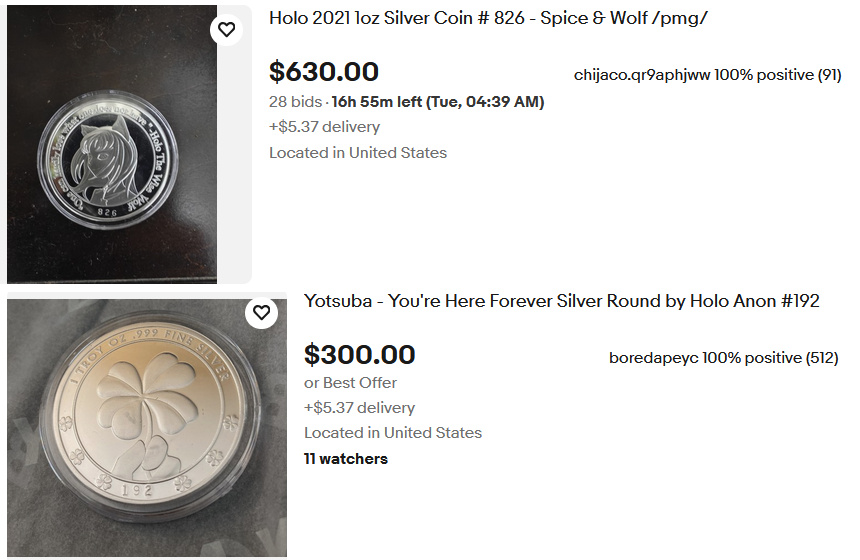Click heart icon on Yotsuba listing
The height and width of the screenshot is (560, 860).
click(261, 313)
